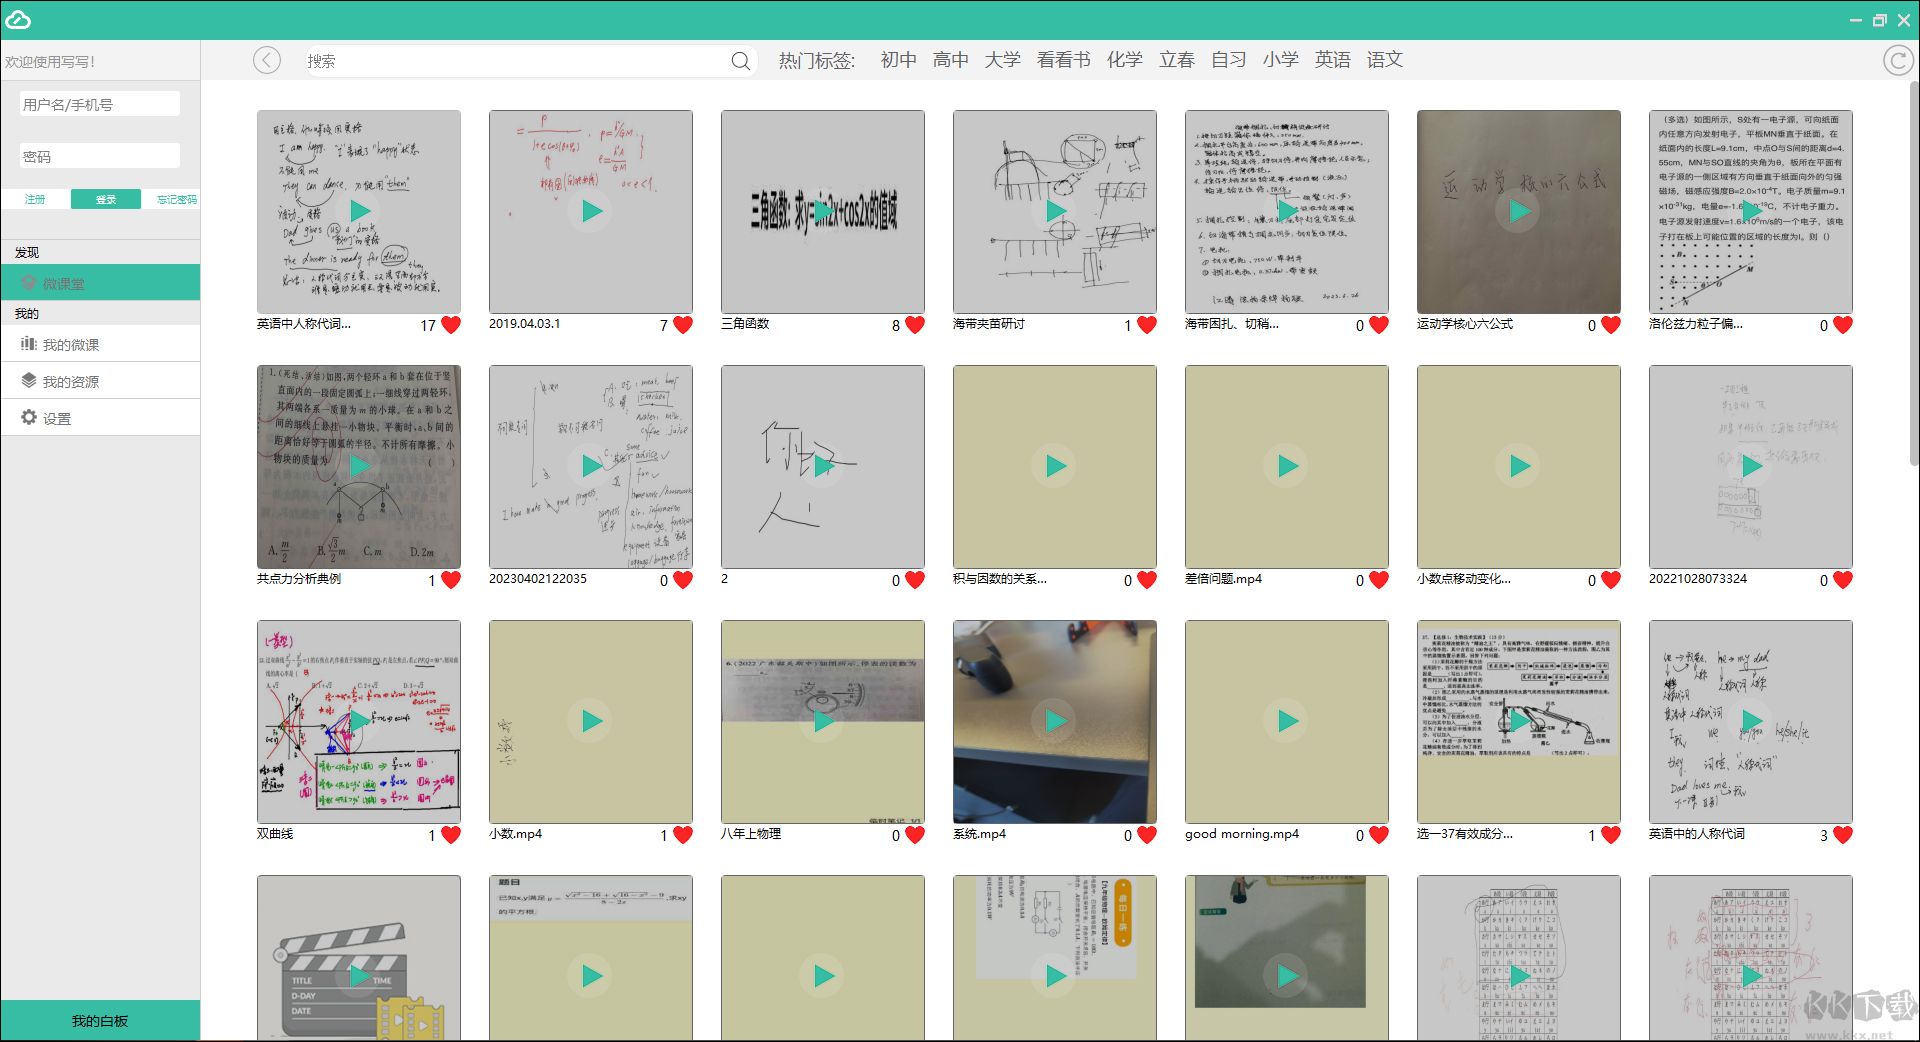Like the 英语中人称代词... video heart
The image size is (1920, 1042).
click(x=451, y=324)
